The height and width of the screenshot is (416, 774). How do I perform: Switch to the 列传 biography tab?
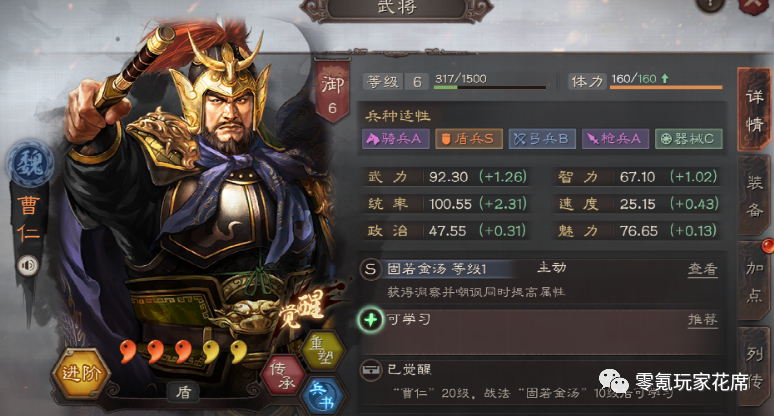[754, 366]
